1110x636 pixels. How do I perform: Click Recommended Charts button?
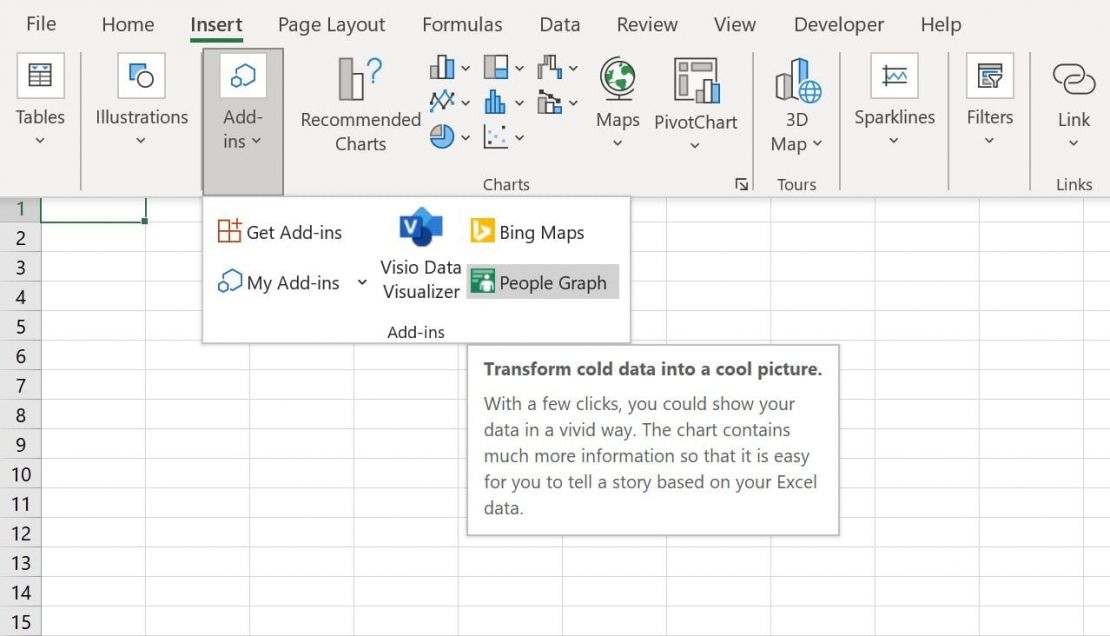click(x=360, y=105)
